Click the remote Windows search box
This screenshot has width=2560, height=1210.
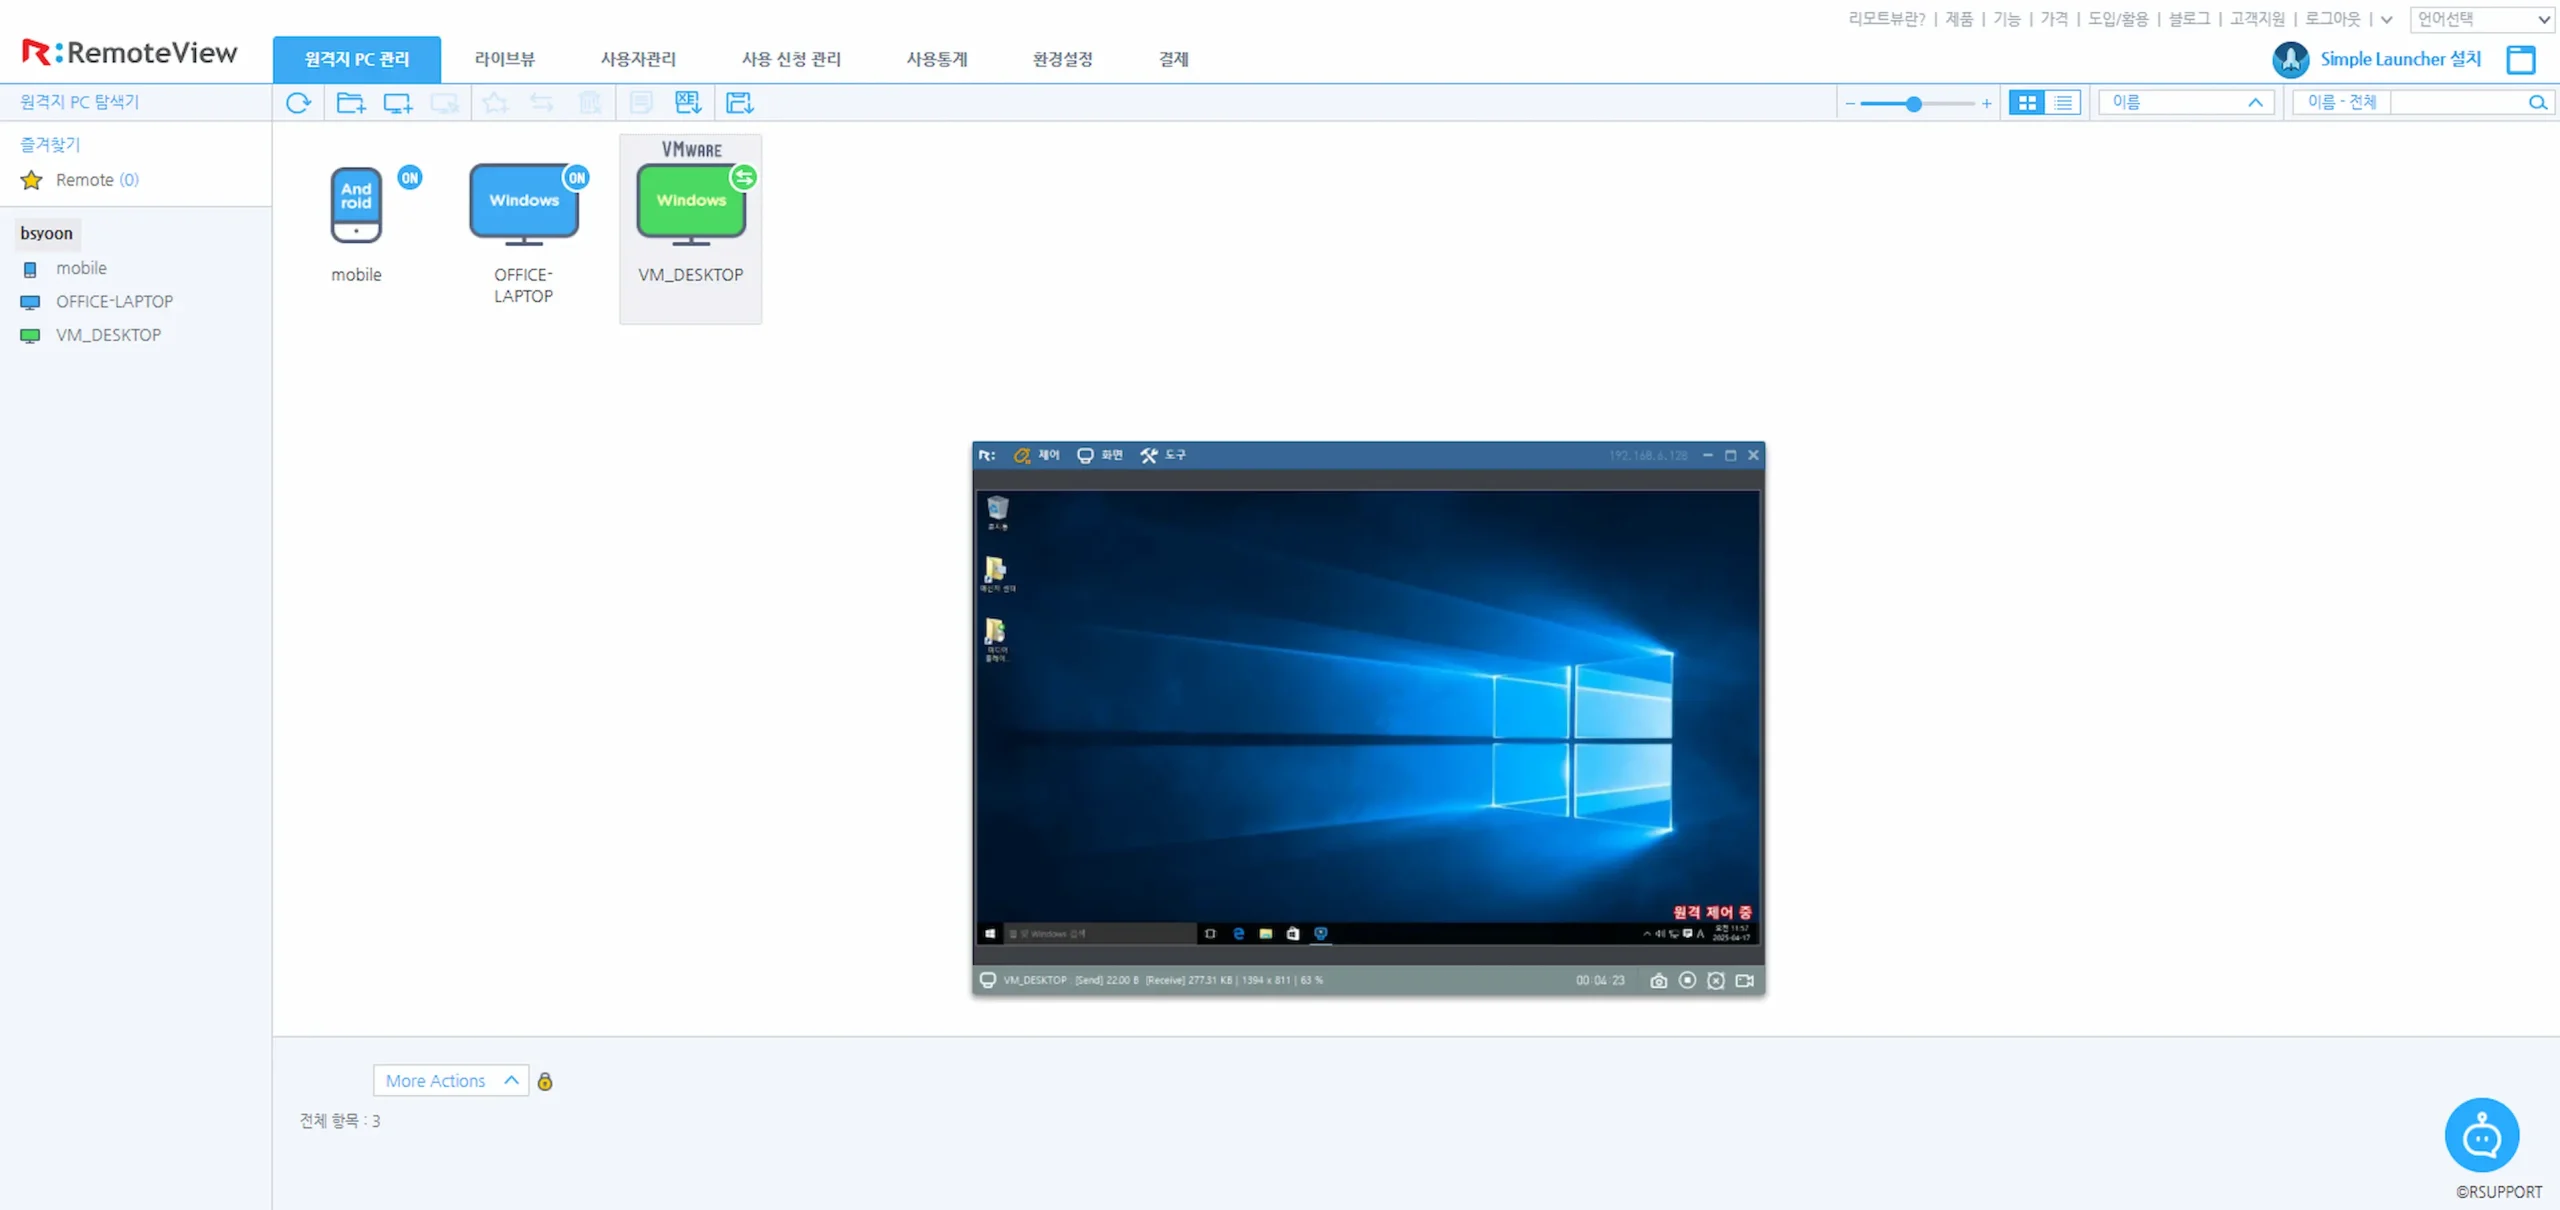pos(1100,933)
